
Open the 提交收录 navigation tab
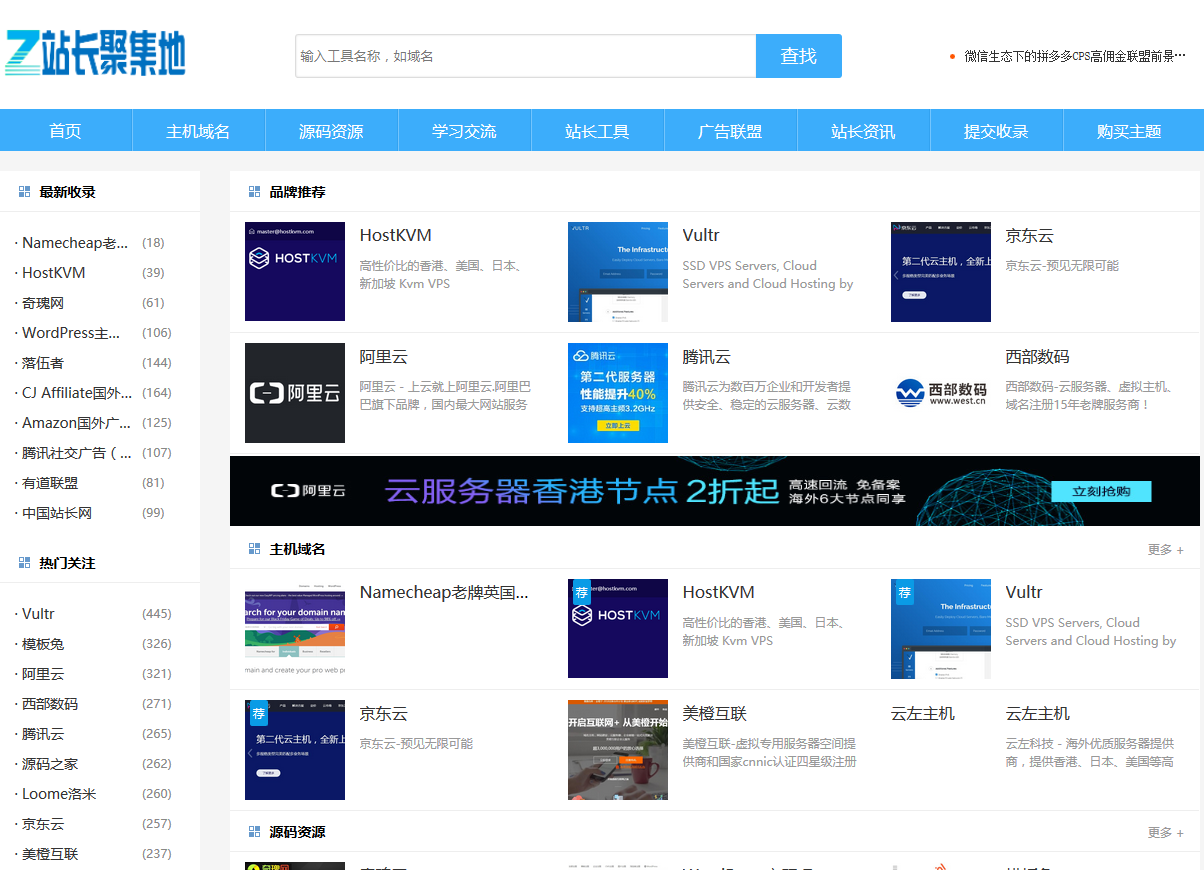tap(997, 131)
